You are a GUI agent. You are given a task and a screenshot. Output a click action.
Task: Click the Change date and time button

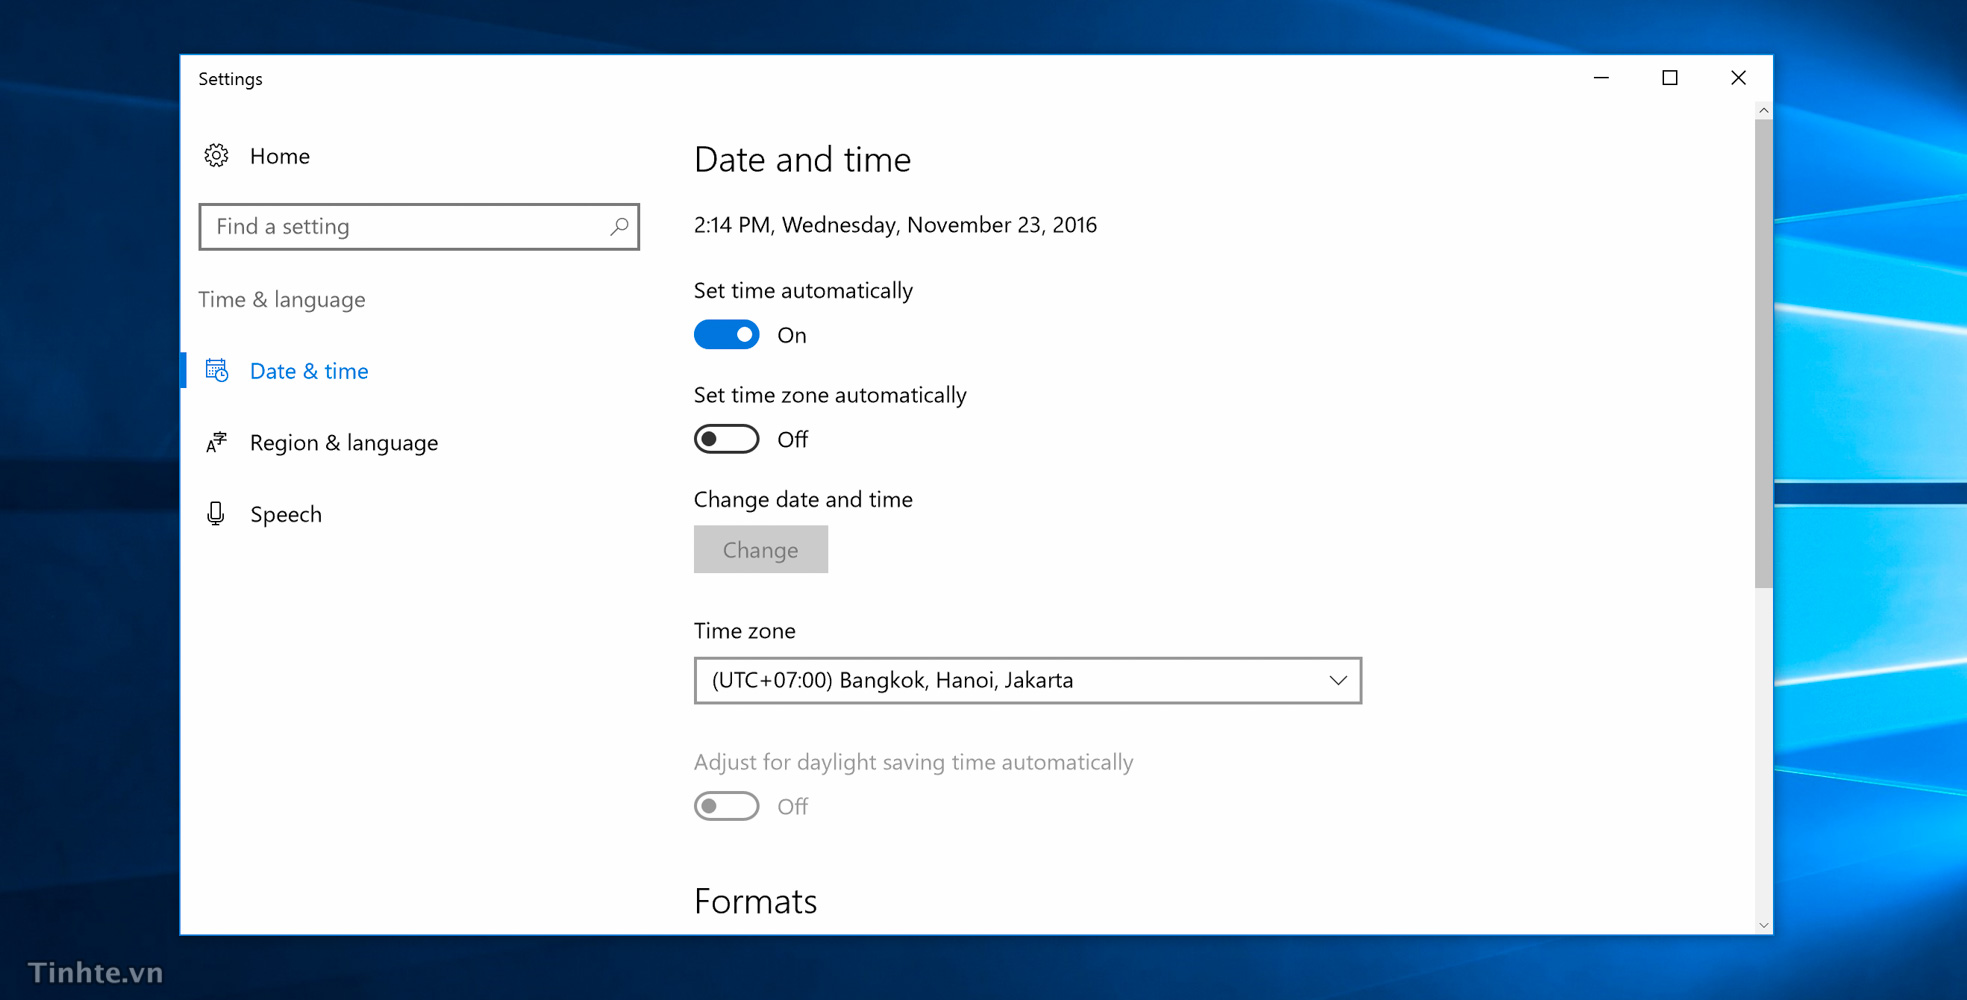[x=761, y=550]
